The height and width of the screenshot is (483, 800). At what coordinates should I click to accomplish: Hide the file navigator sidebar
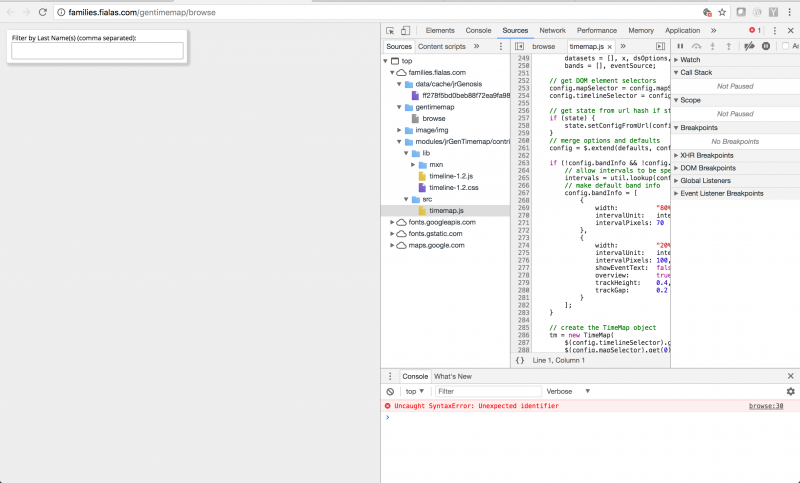point(520,46)
